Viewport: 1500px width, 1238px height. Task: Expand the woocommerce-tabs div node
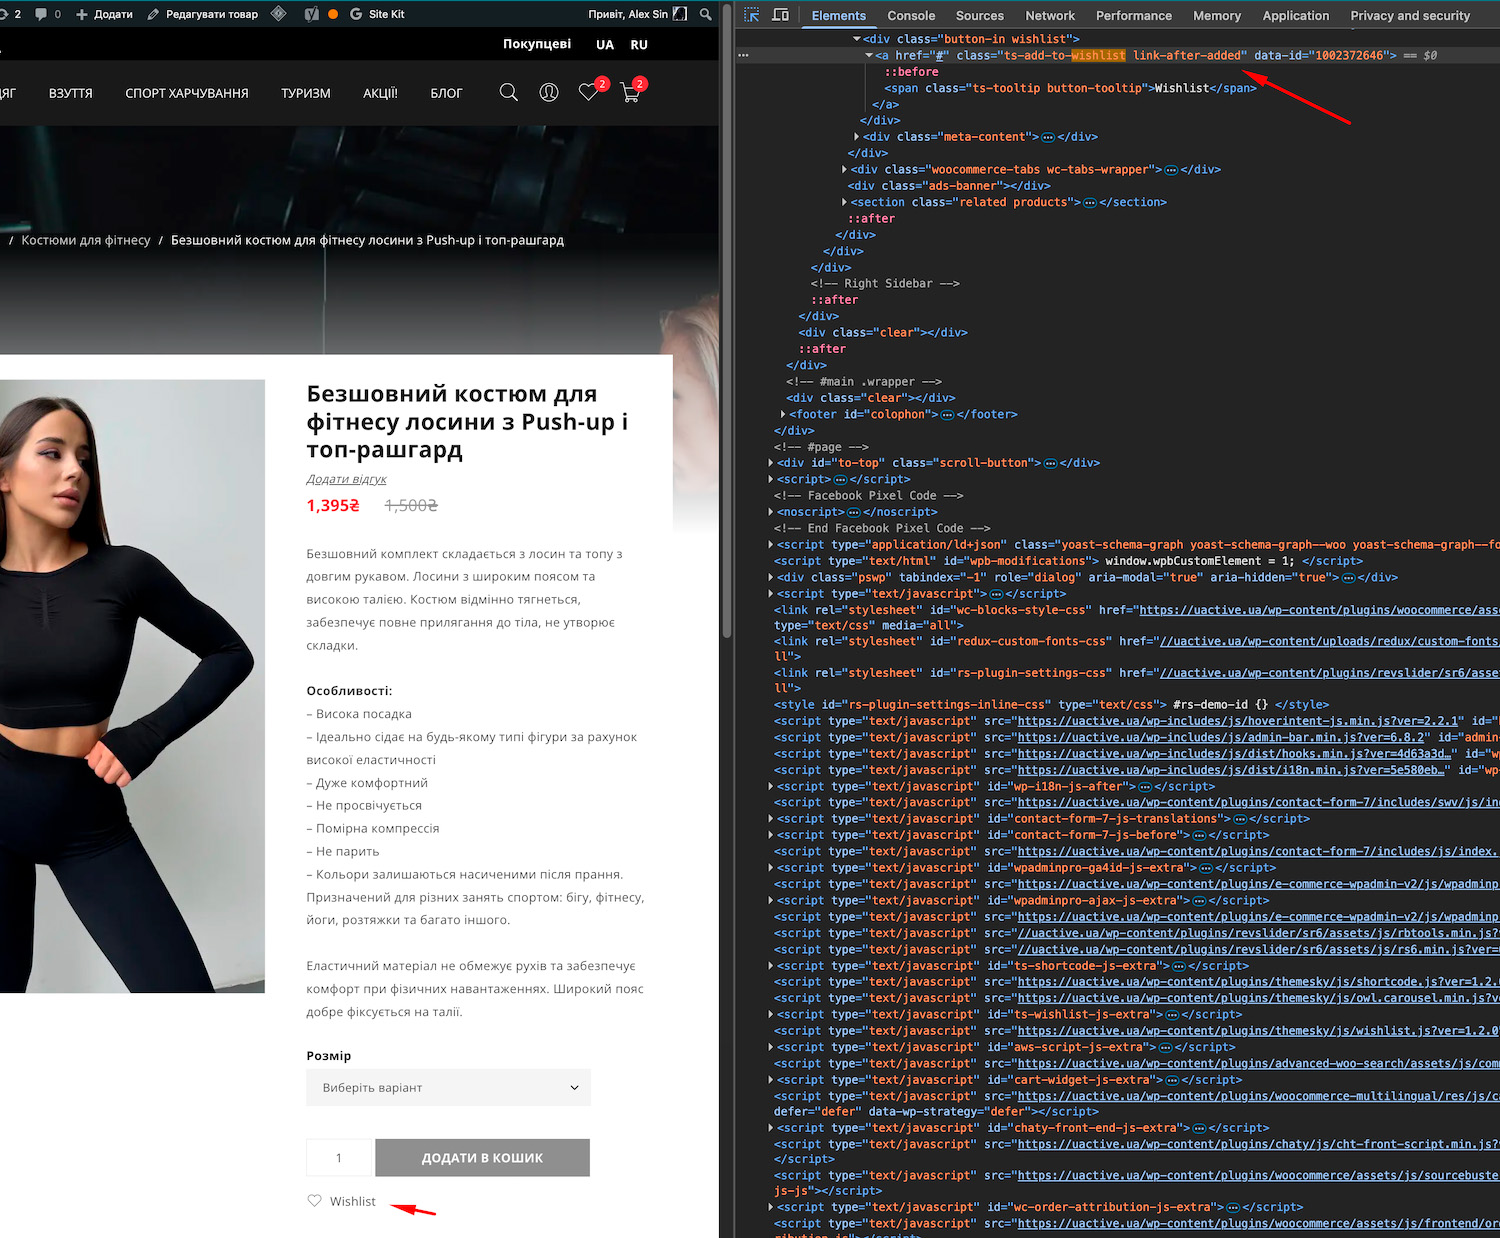(x=845, y=170)
